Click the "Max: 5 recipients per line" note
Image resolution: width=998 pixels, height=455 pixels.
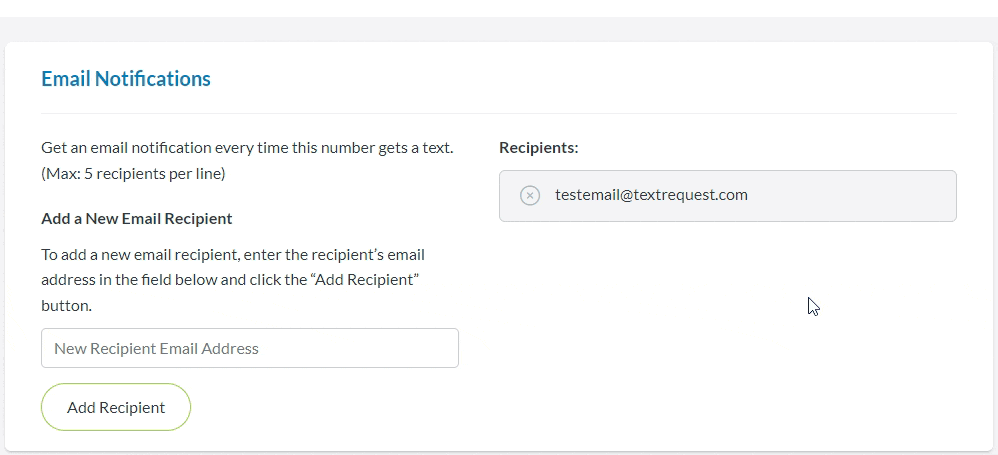pyautogui.click(x=133, y=174)
